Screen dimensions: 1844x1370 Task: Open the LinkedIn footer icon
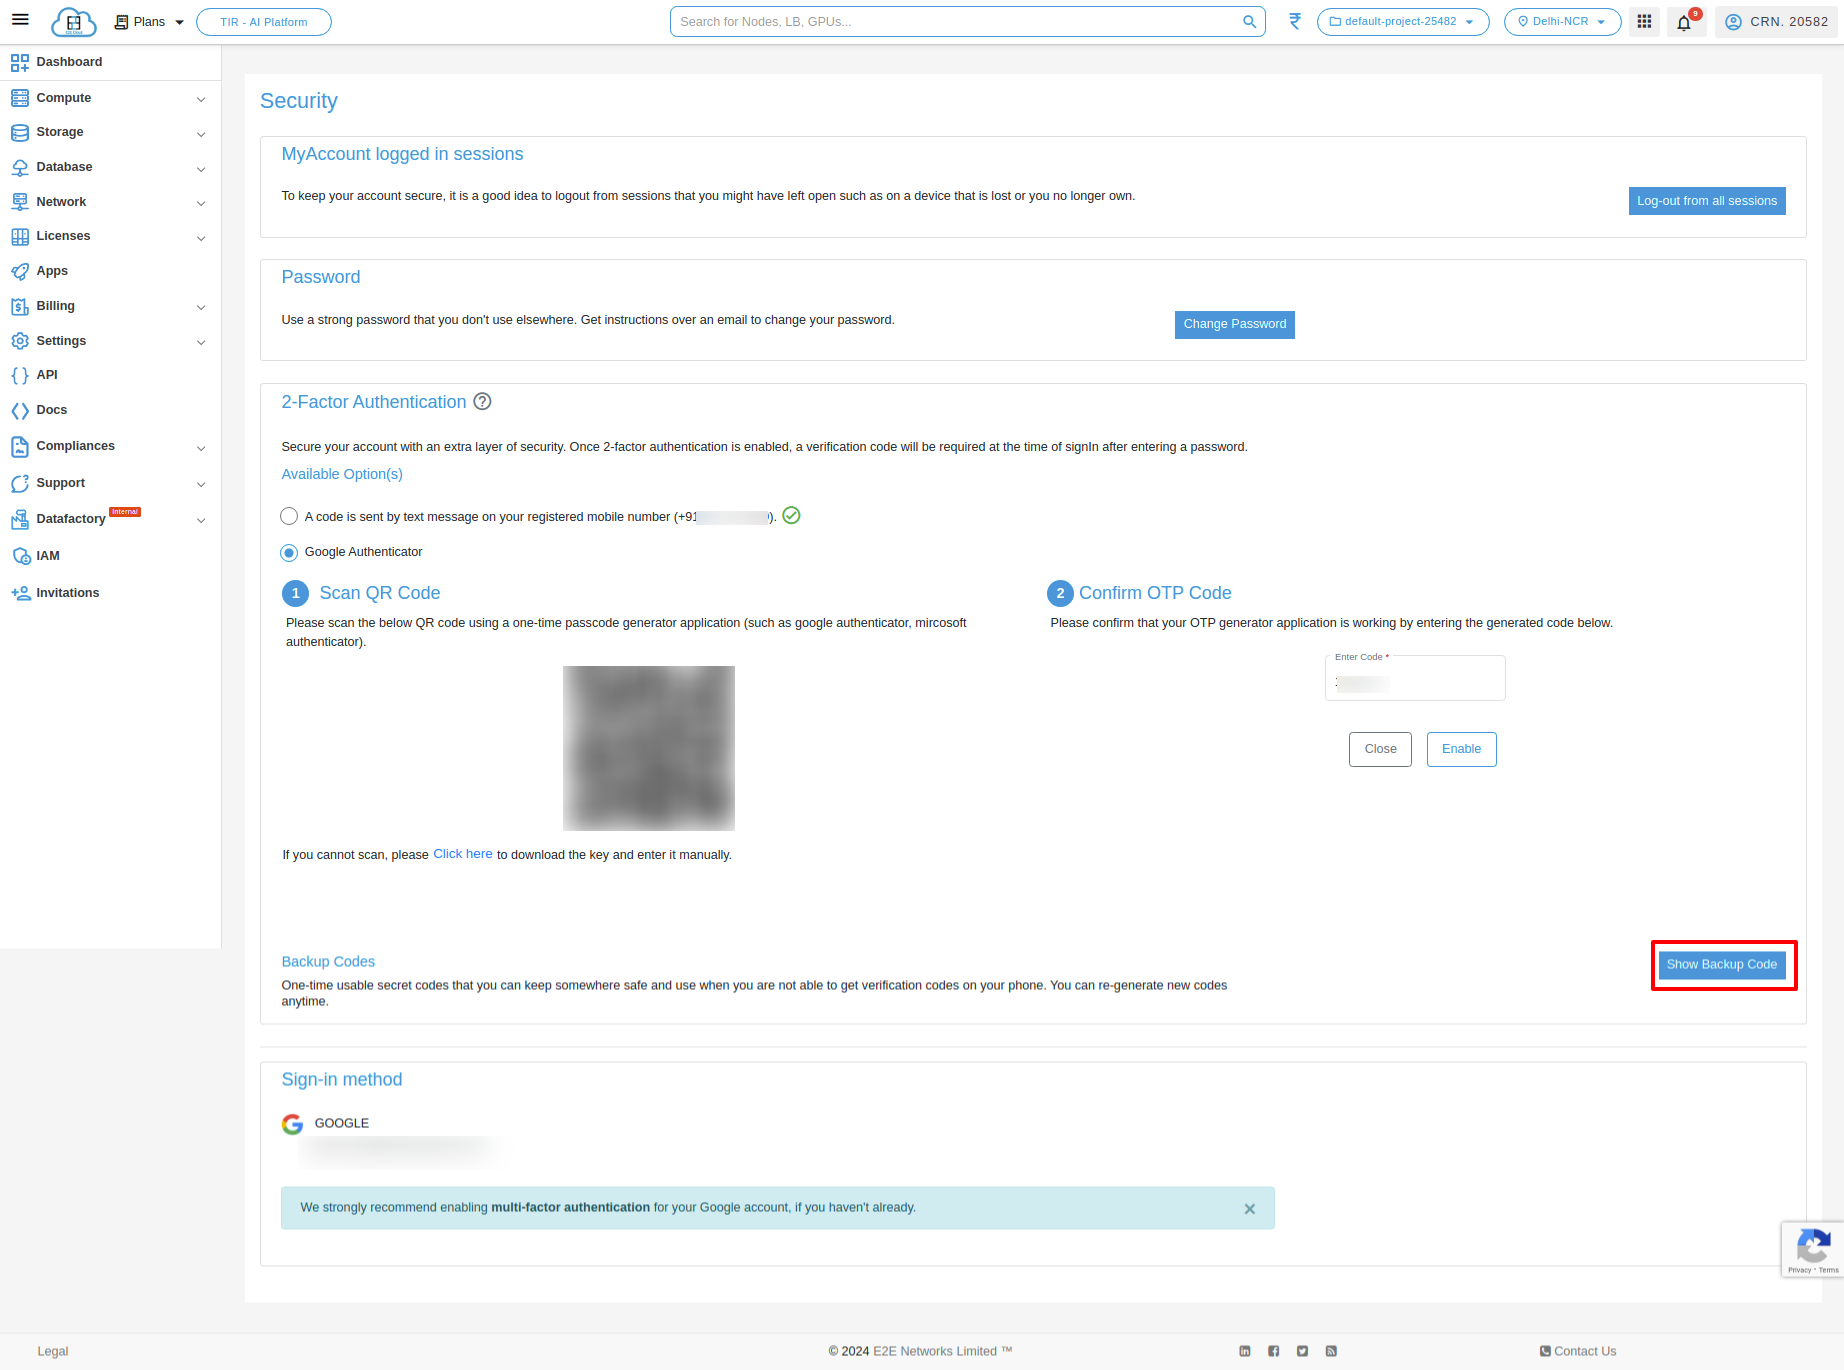coord(1245,1351)
